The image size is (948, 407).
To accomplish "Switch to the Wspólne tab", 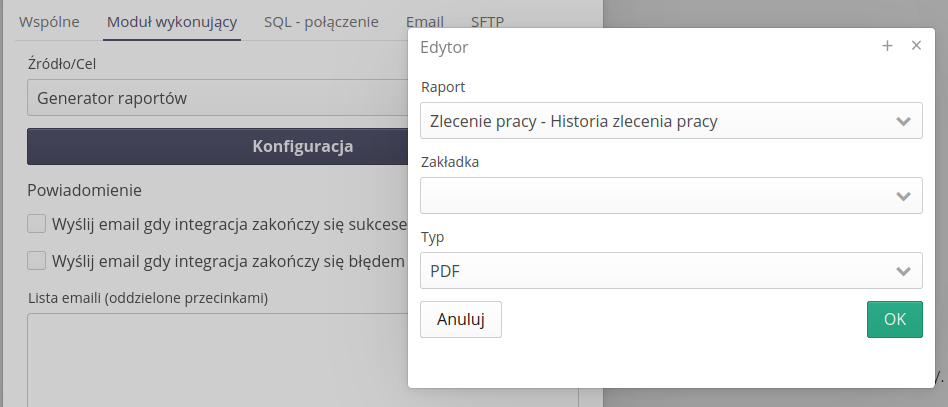I will pos(49,22).
